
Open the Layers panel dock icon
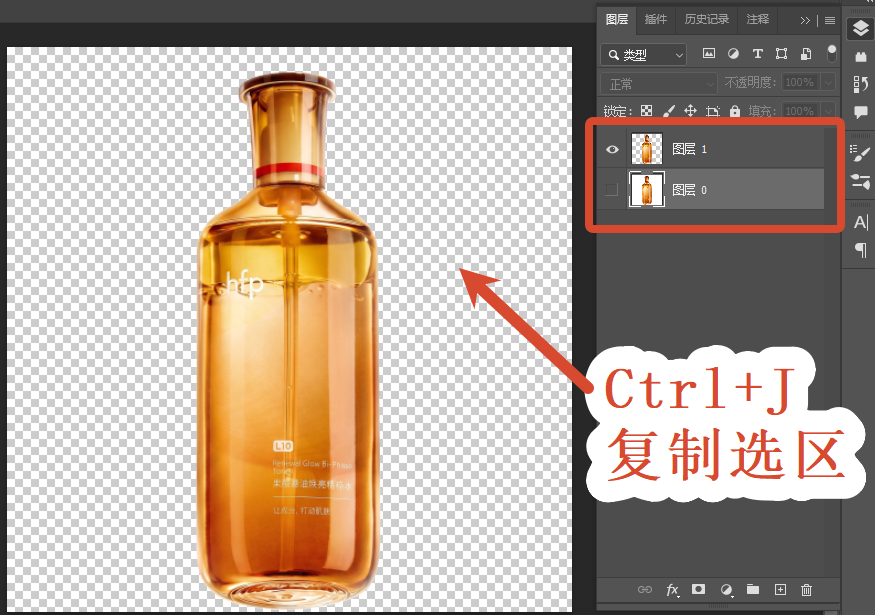tap(860, 28)
